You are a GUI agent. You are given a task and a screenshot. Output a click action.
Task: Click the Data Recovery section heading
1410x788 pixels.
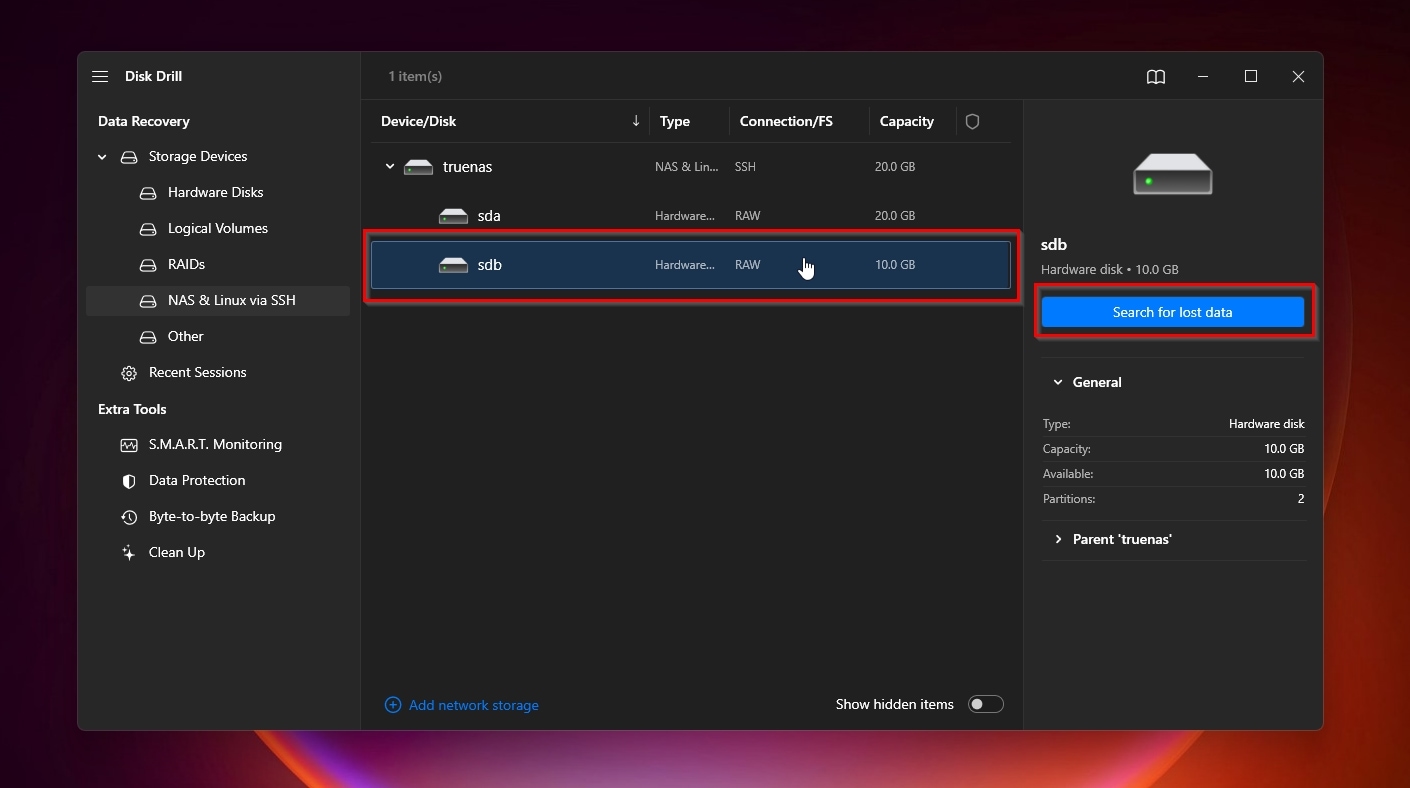point(143,121)
